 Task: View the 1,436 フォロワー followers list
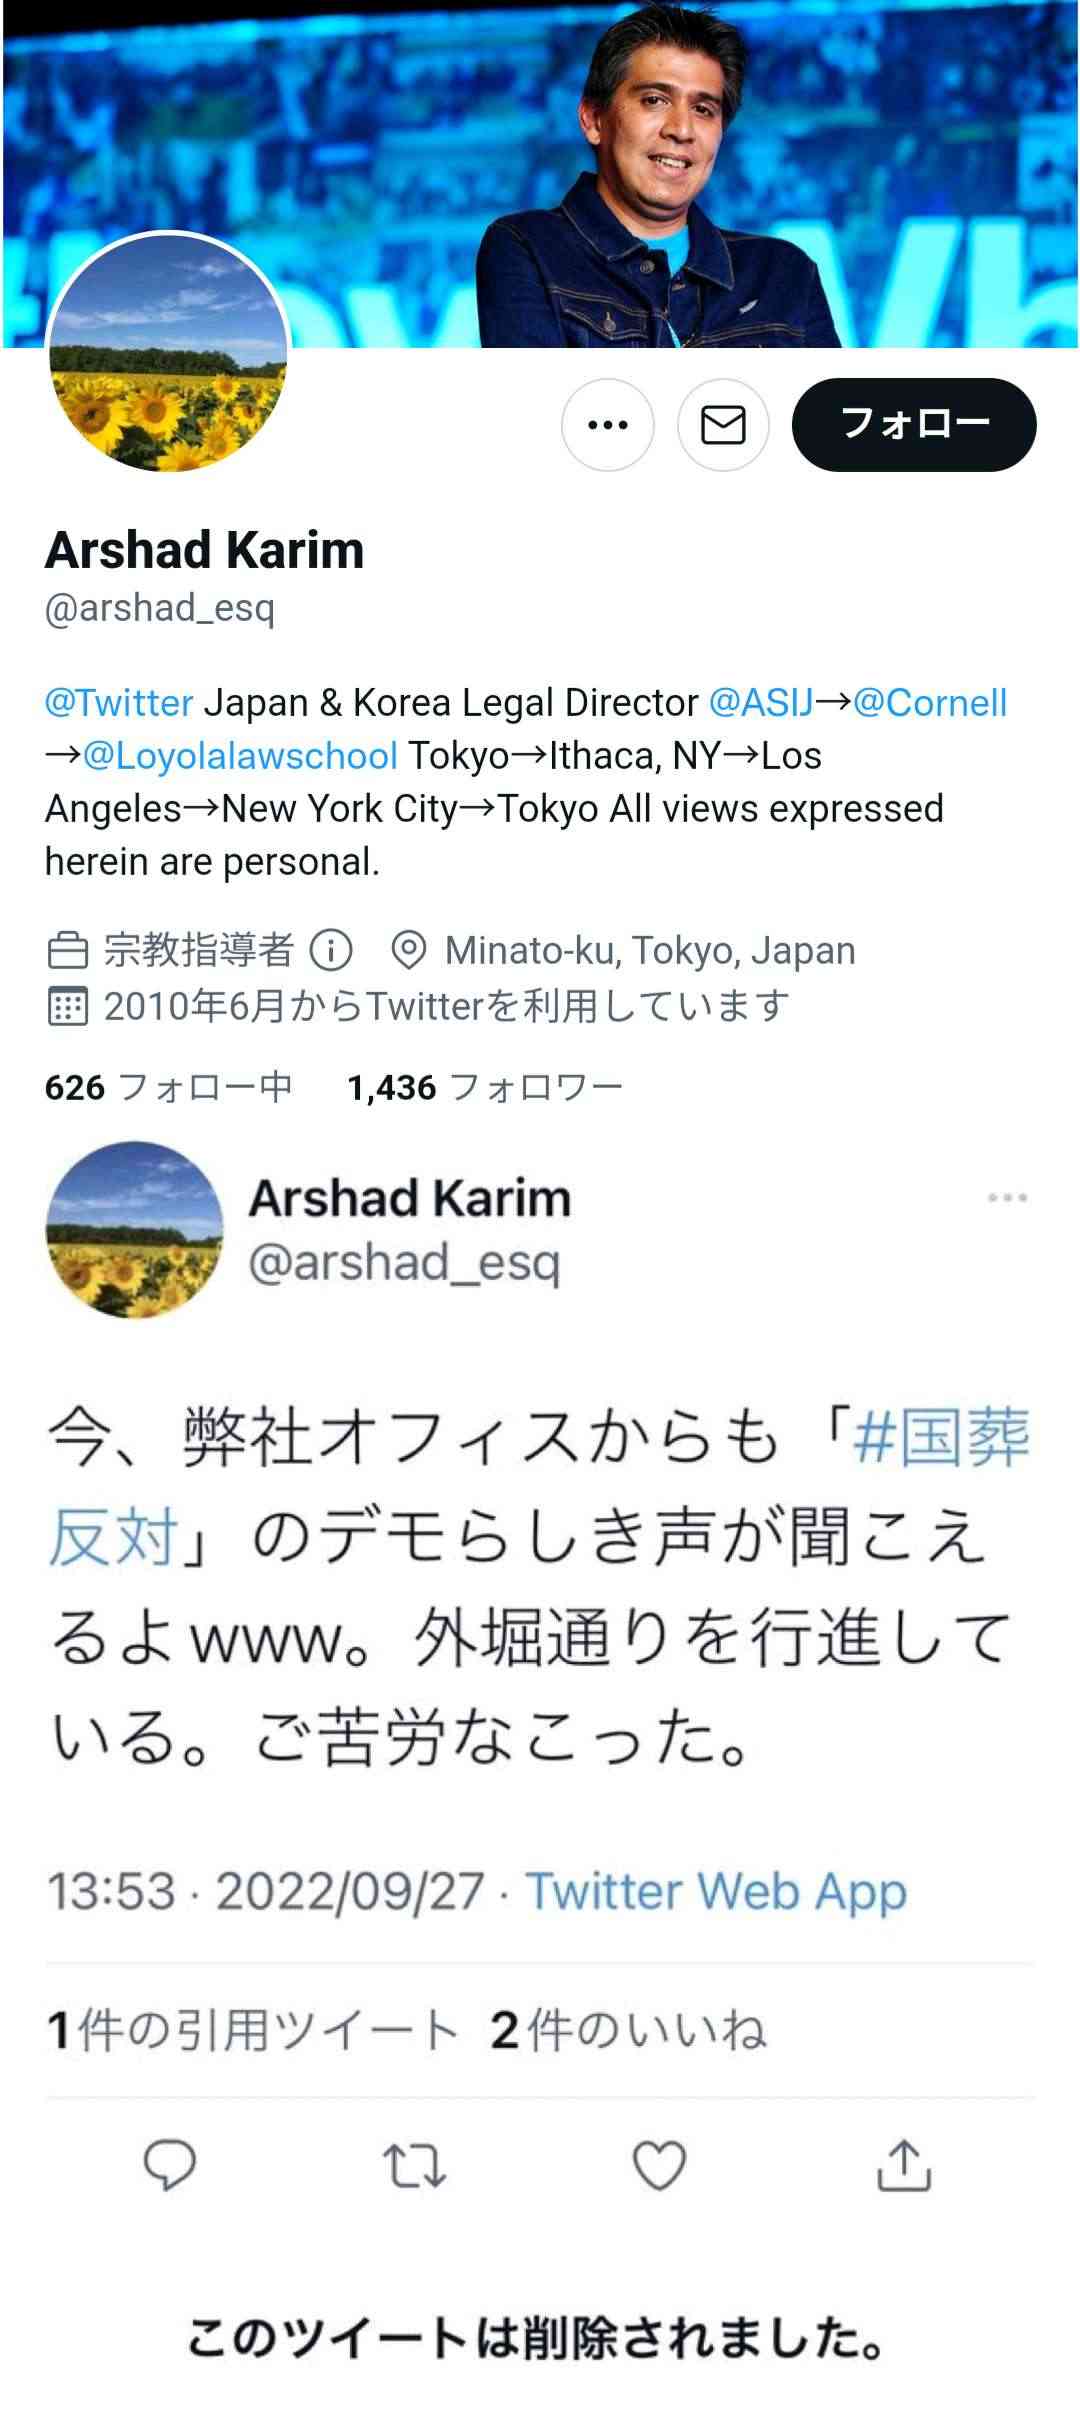(485, 1087)
